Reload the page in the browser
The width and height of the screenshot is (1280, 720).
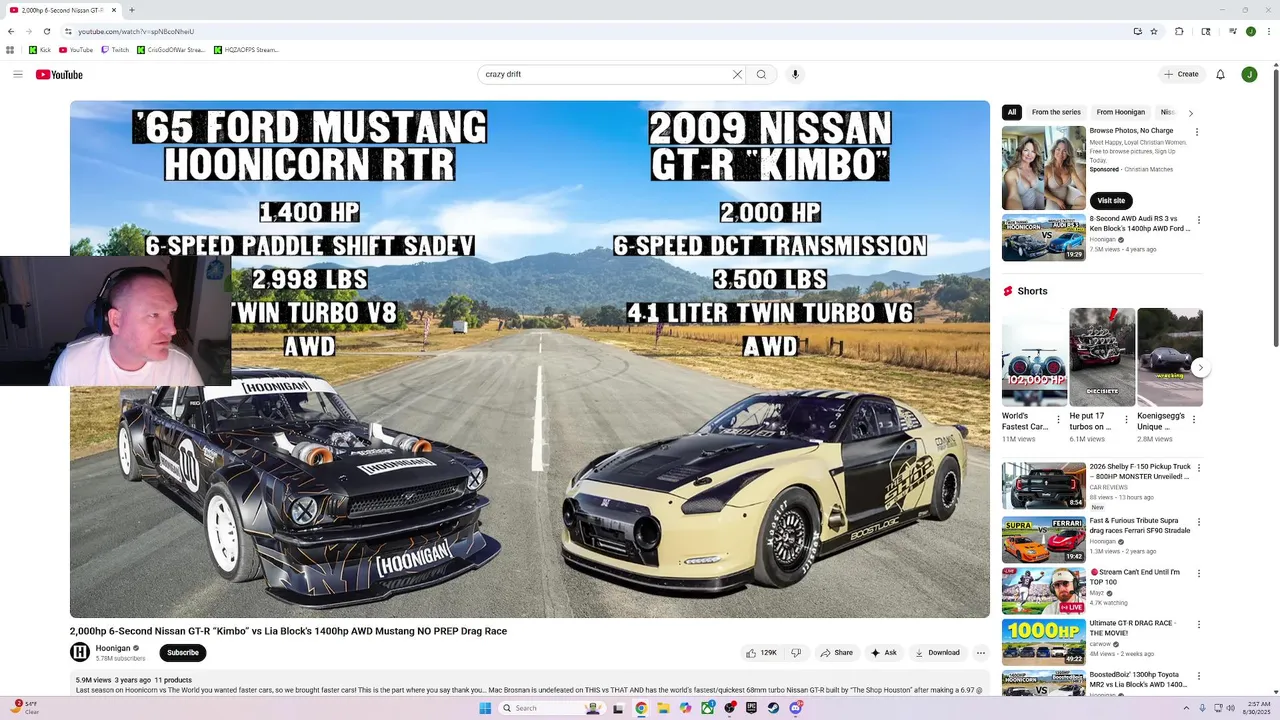(x=46, y=31)
